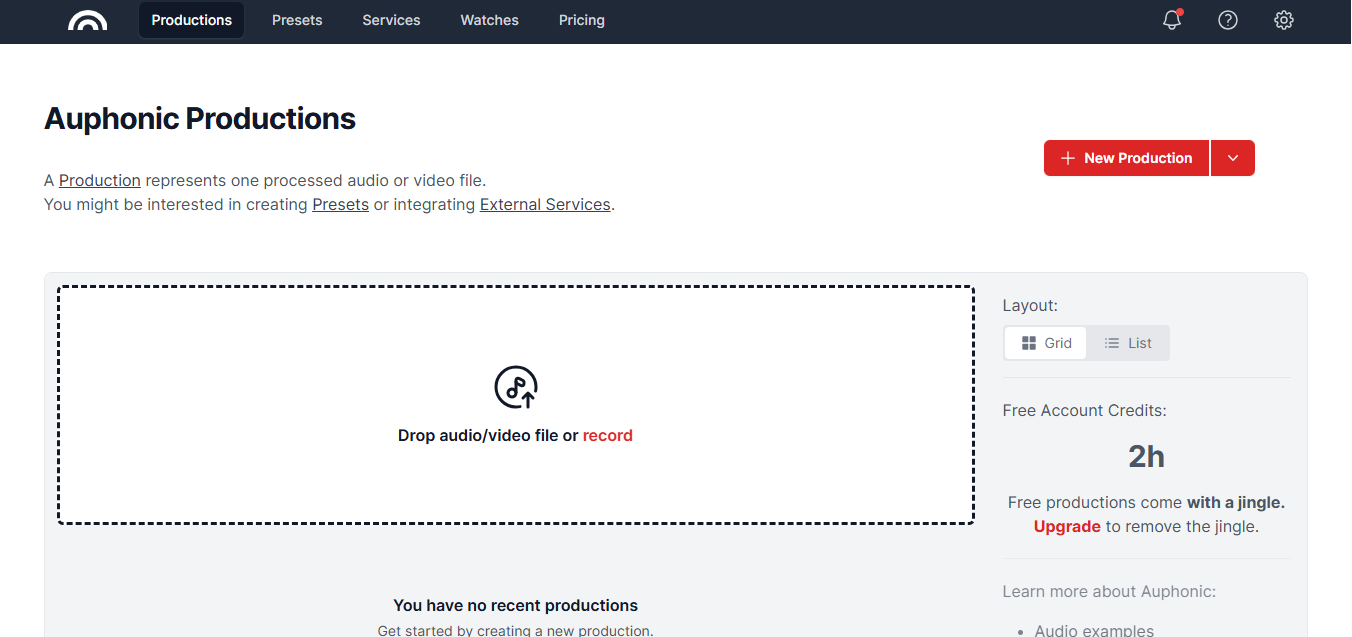Switch layout to List
Screen dimensions: 1352x637
coord(1128,343)
